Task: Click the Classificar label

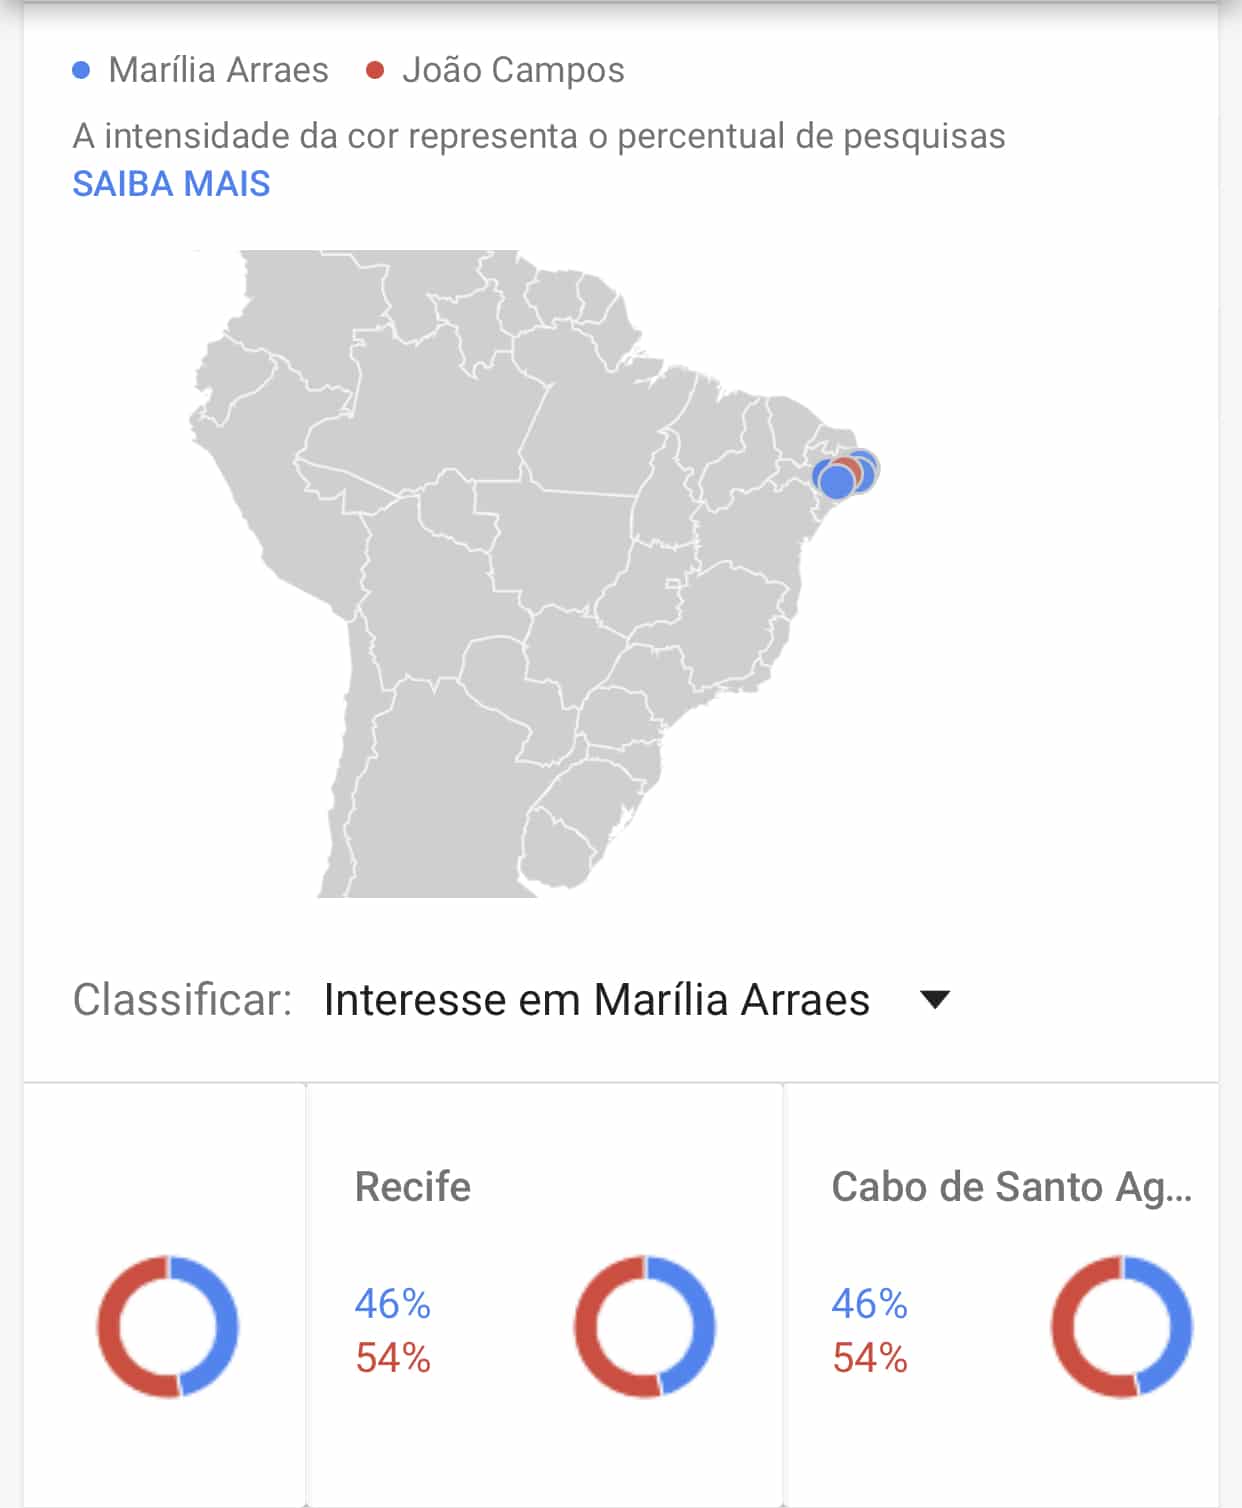Action: click(182, 1000)
